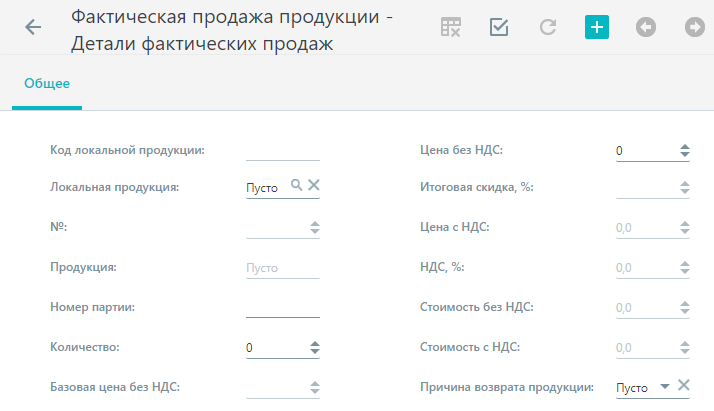714x411 pixels.
Task: Click the delete table row icon
Action: click(x=451, y=27)
